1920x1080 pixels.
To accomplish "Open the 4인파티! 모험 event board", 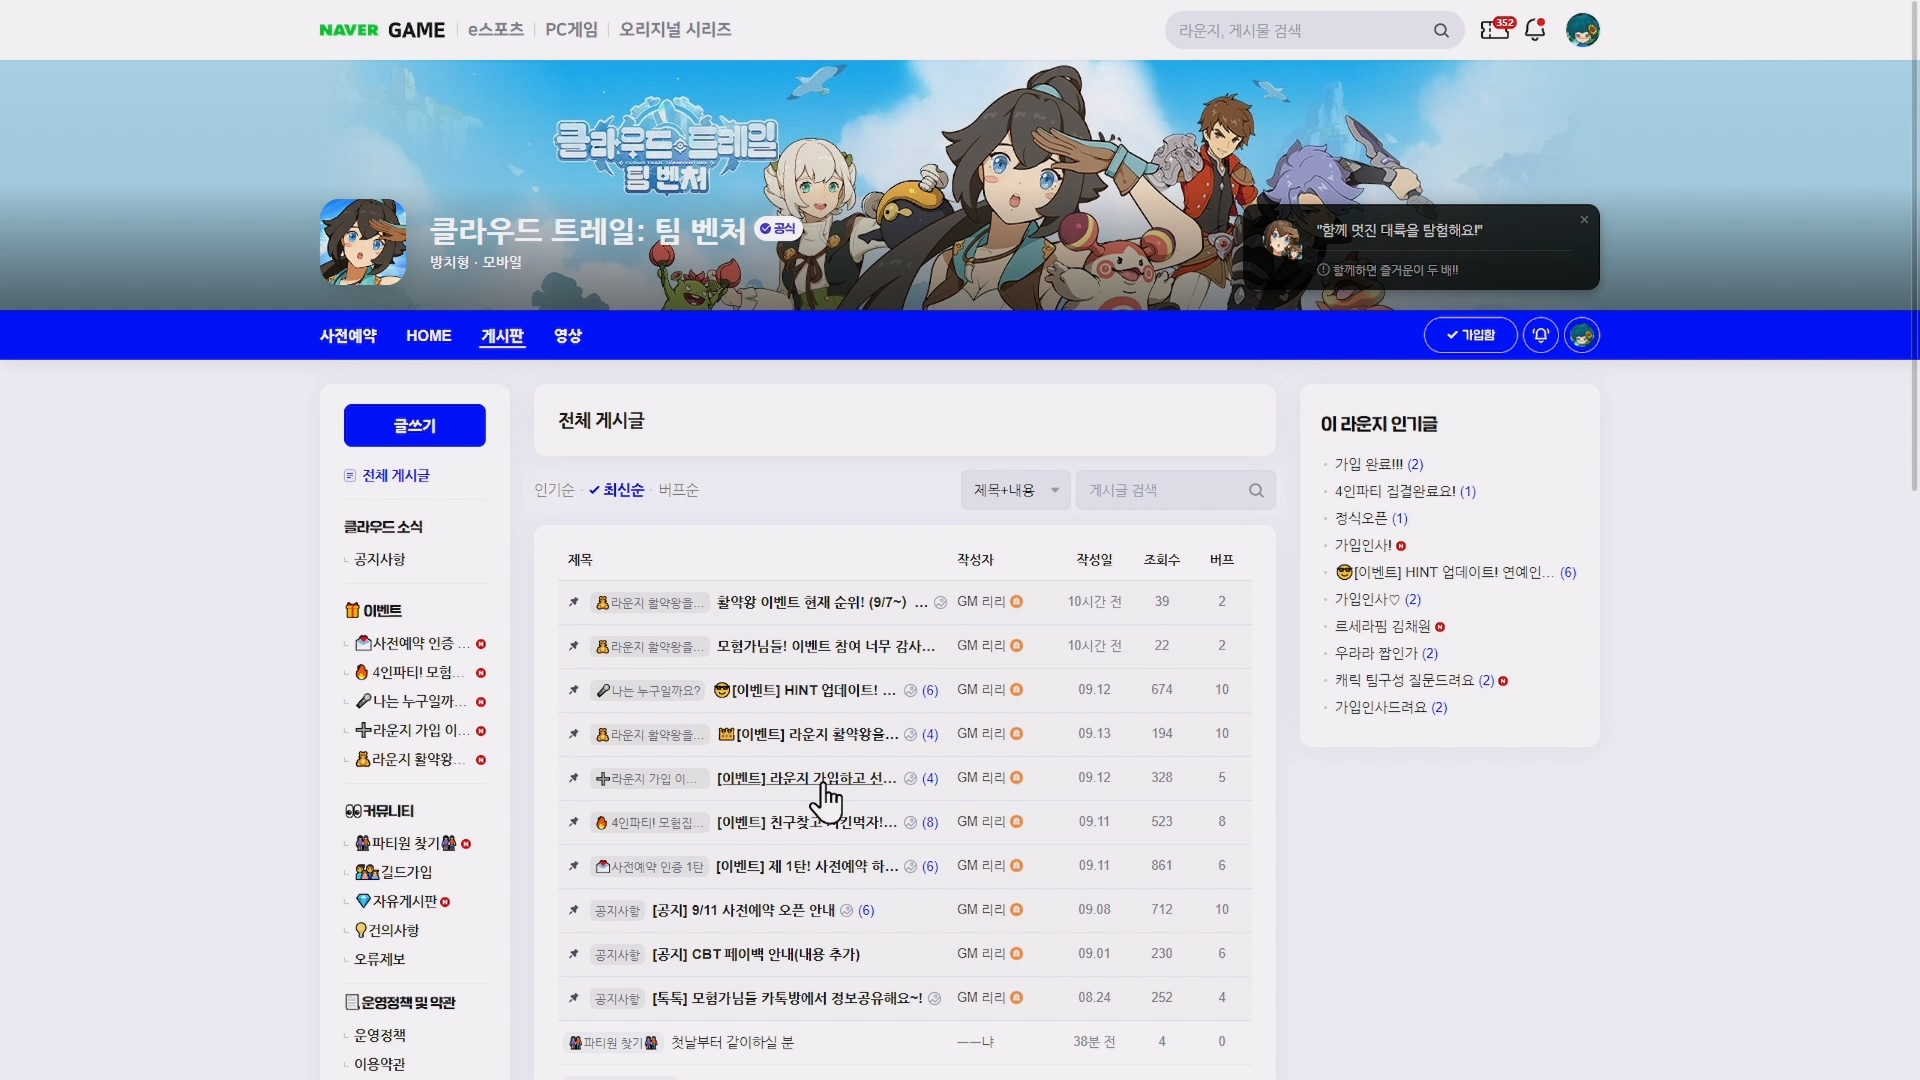I will [x=410, y=673].
